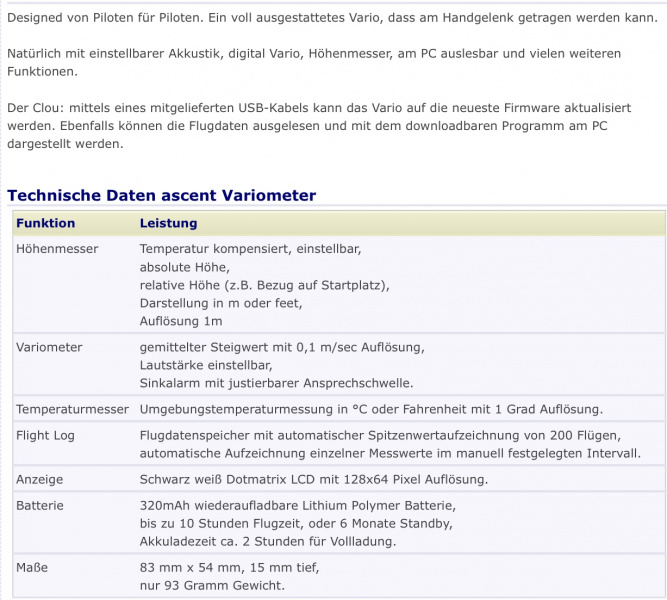Click 'Flugdatenspeicher mit automatischer Spitzenwertaufzeichnung' line
Screen dimensions: 667x600
[x=380, y=436]
